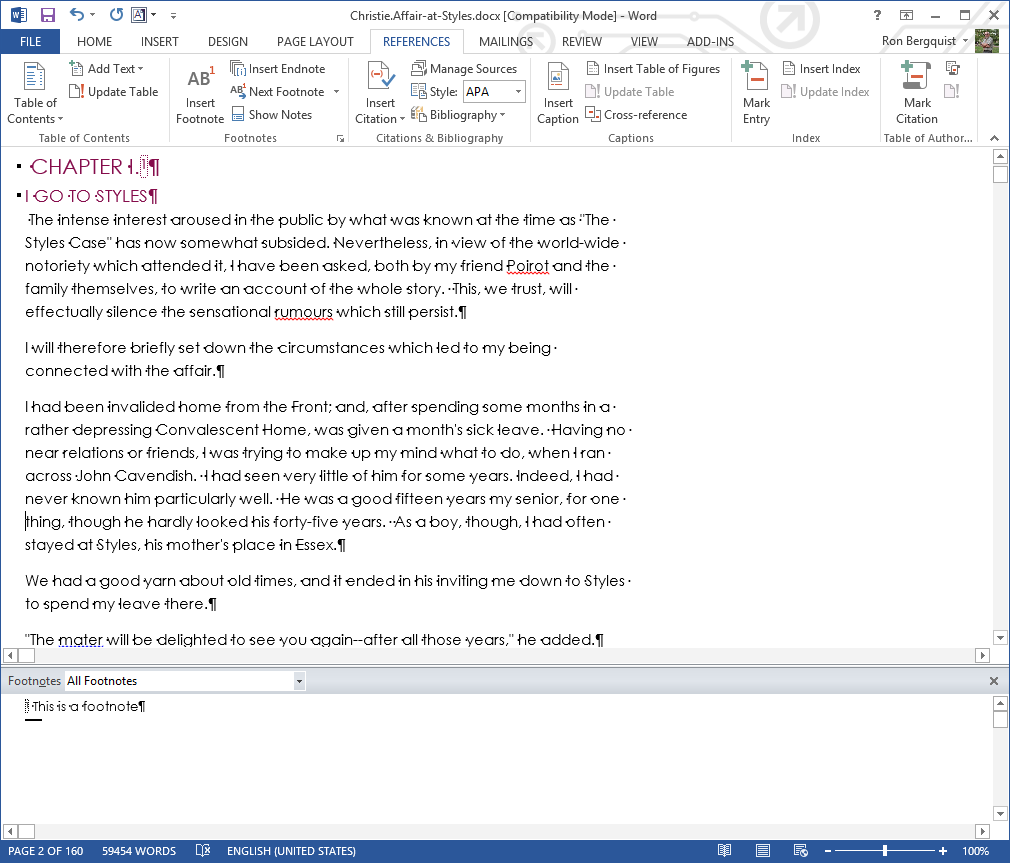Click the zoom slider in the status bar

click(885, 851)
